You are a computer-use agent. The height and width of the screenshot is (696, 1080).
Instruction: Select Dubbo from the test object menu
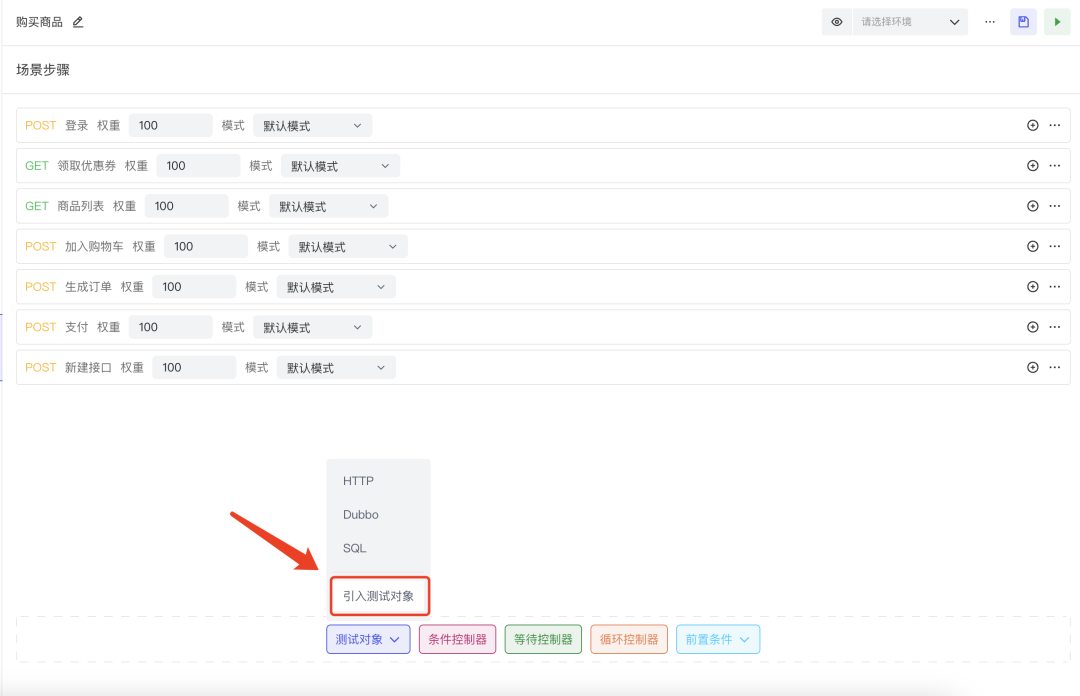pos(378,515)
